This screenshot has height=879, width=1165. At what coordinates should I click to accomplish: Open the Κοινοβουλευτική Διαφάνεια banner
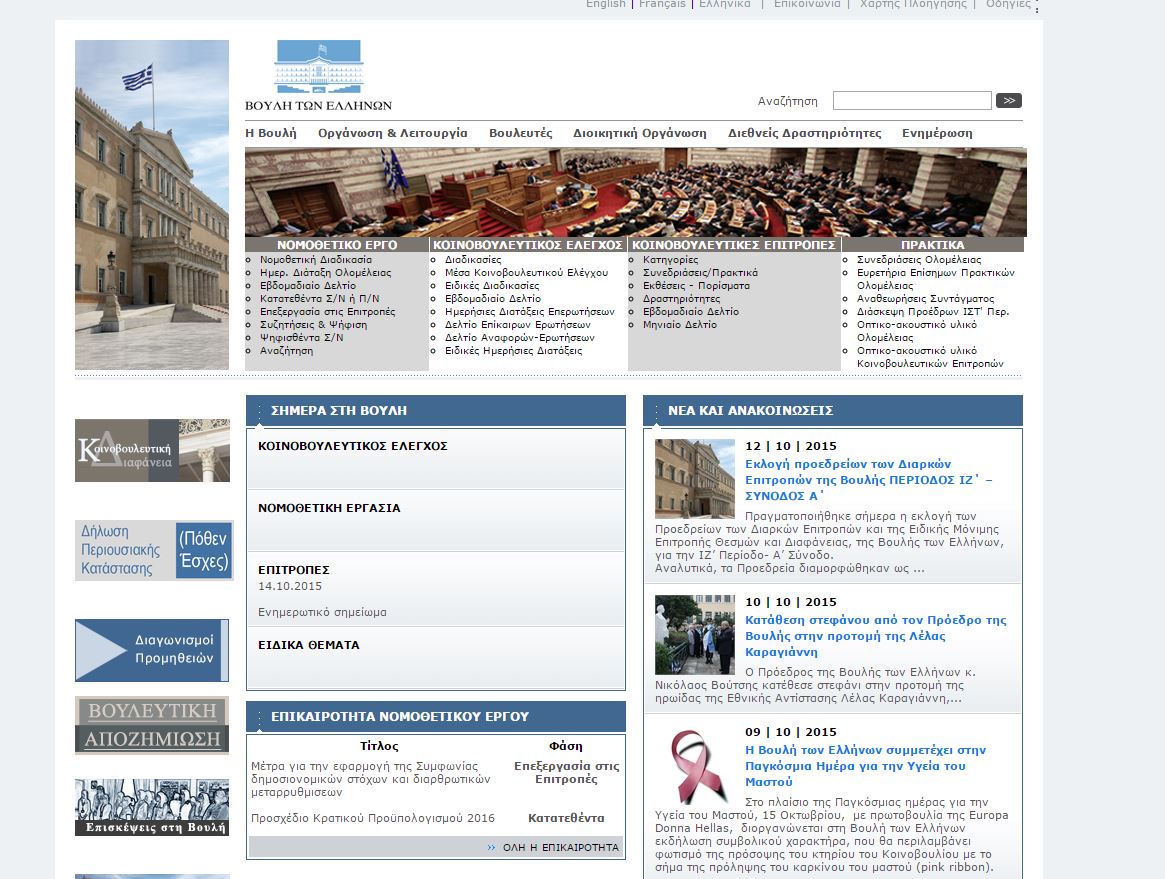(152, 450)
